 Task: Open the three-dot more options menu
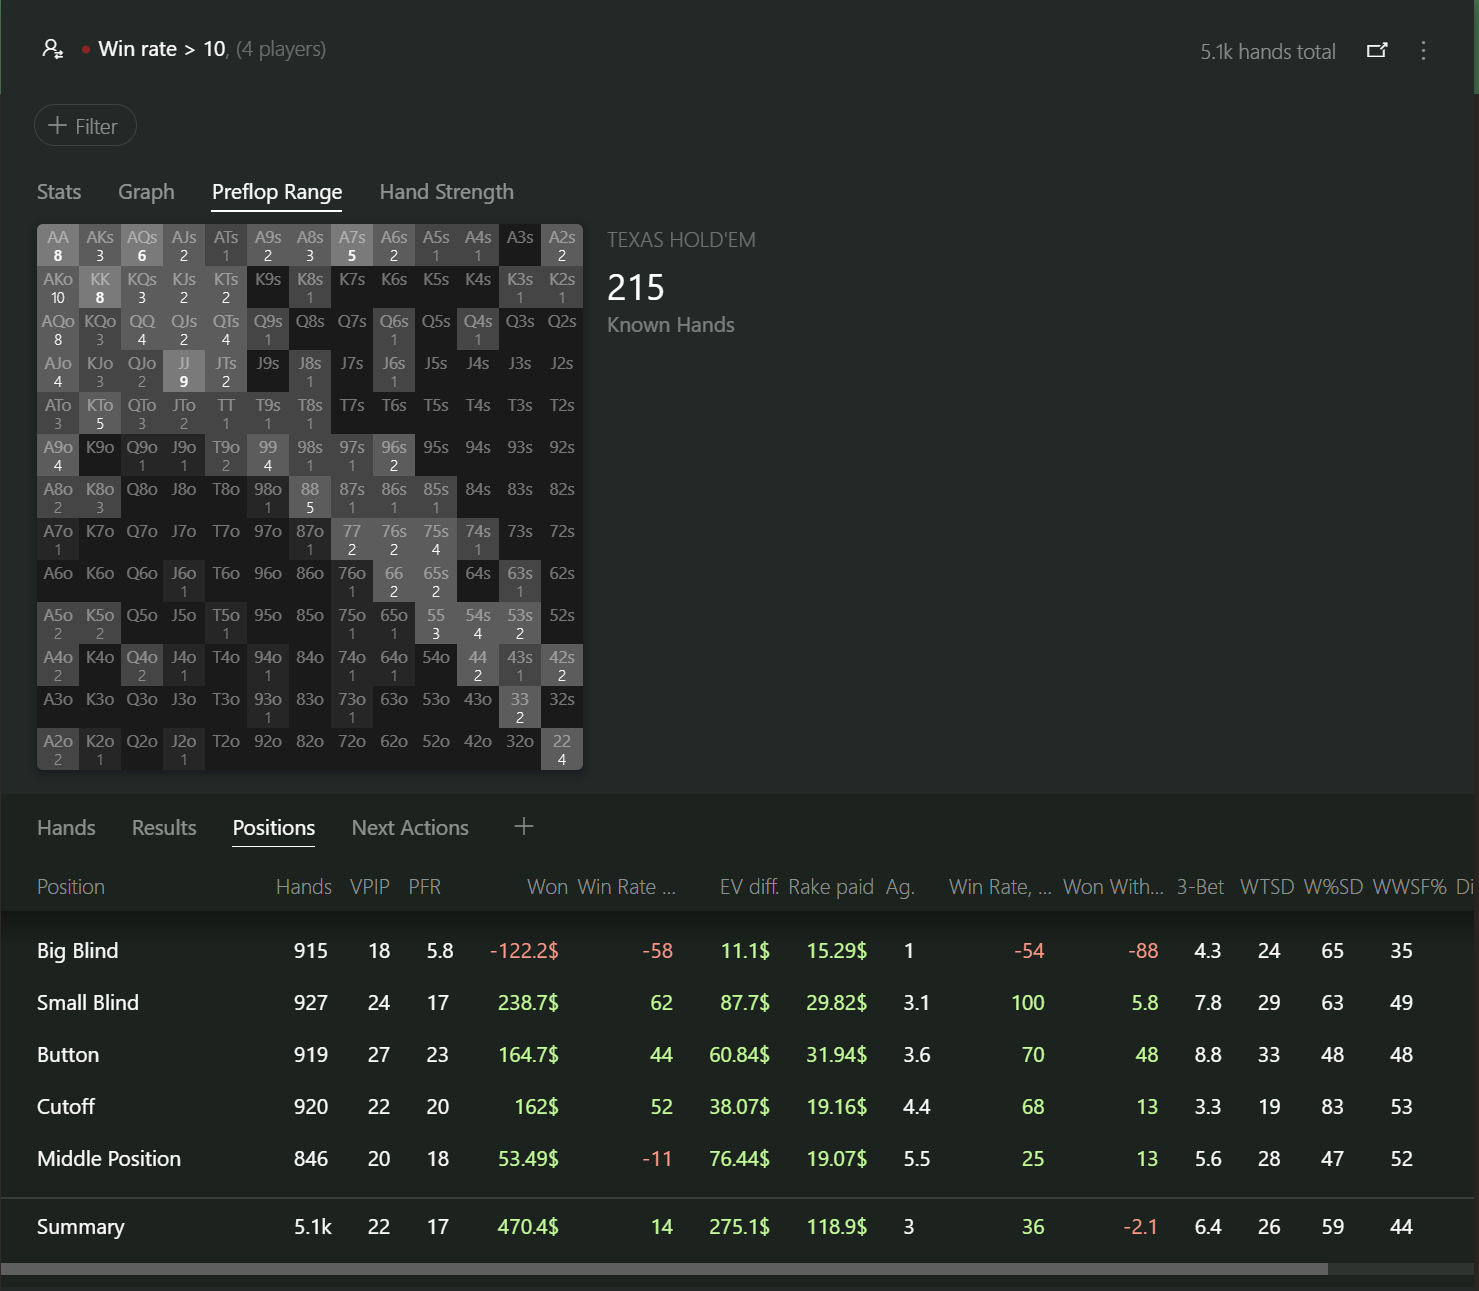1424,50
